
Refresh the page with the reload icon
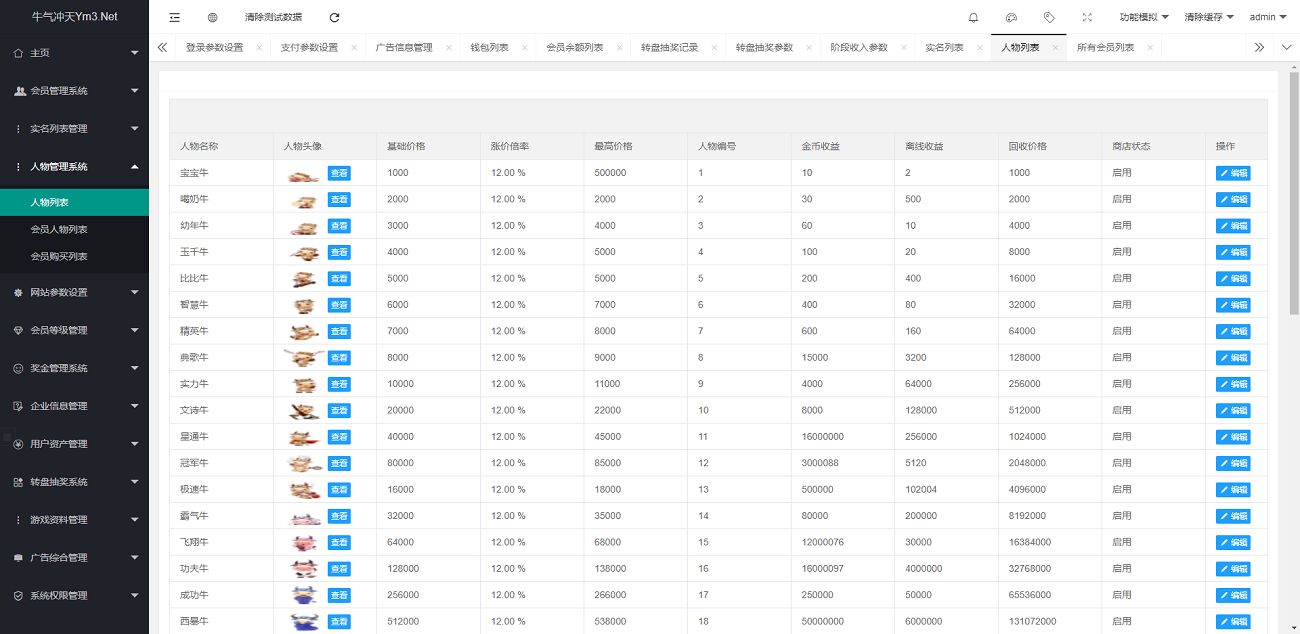[334, 17]
